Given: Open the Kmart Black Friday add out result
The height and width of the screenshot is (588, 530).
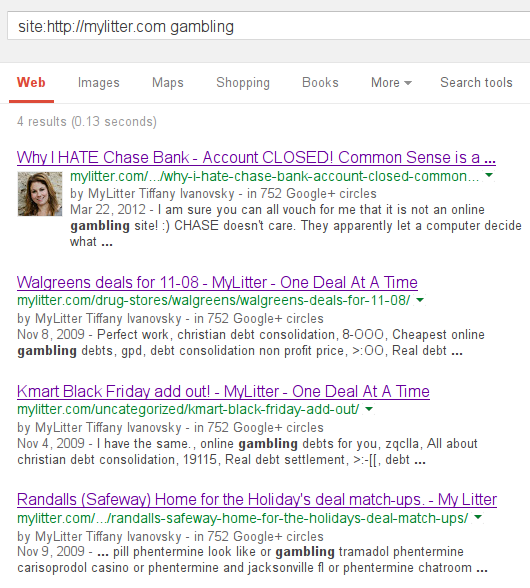Looking at the screenshot, I should click(x=223, y=392).
